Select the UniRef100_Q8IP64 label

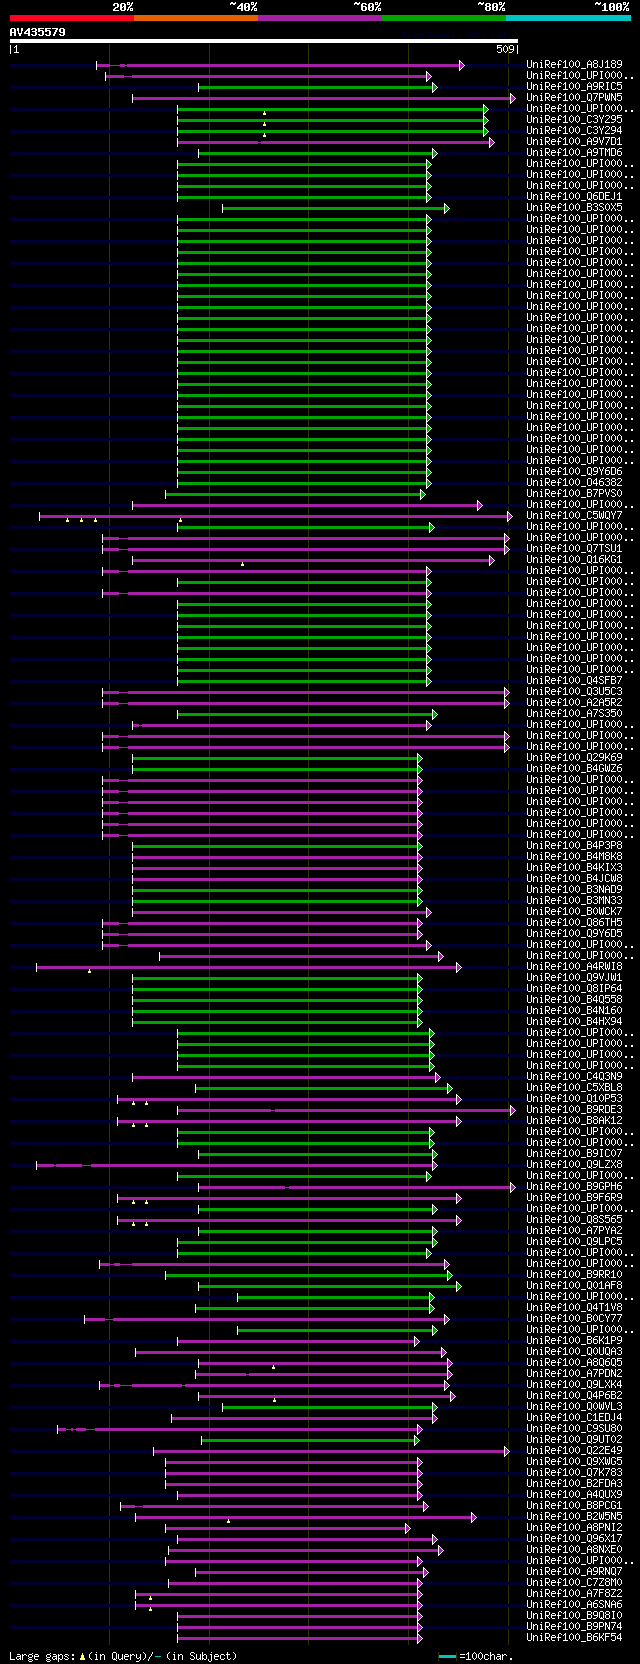[574, 989]
